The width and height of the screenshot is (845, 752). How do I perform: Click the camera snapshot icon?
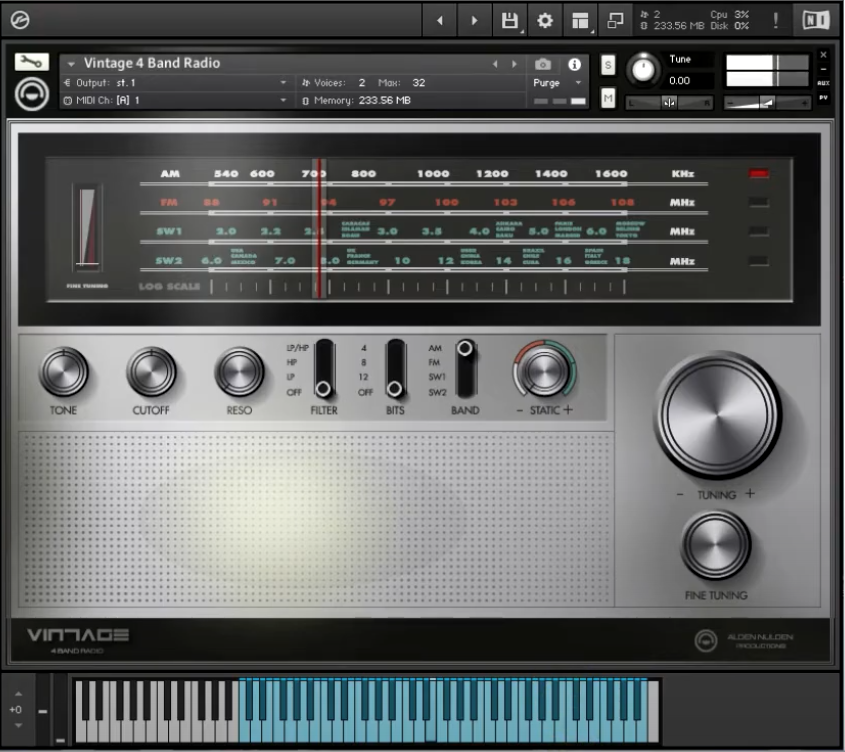[542, 62]
